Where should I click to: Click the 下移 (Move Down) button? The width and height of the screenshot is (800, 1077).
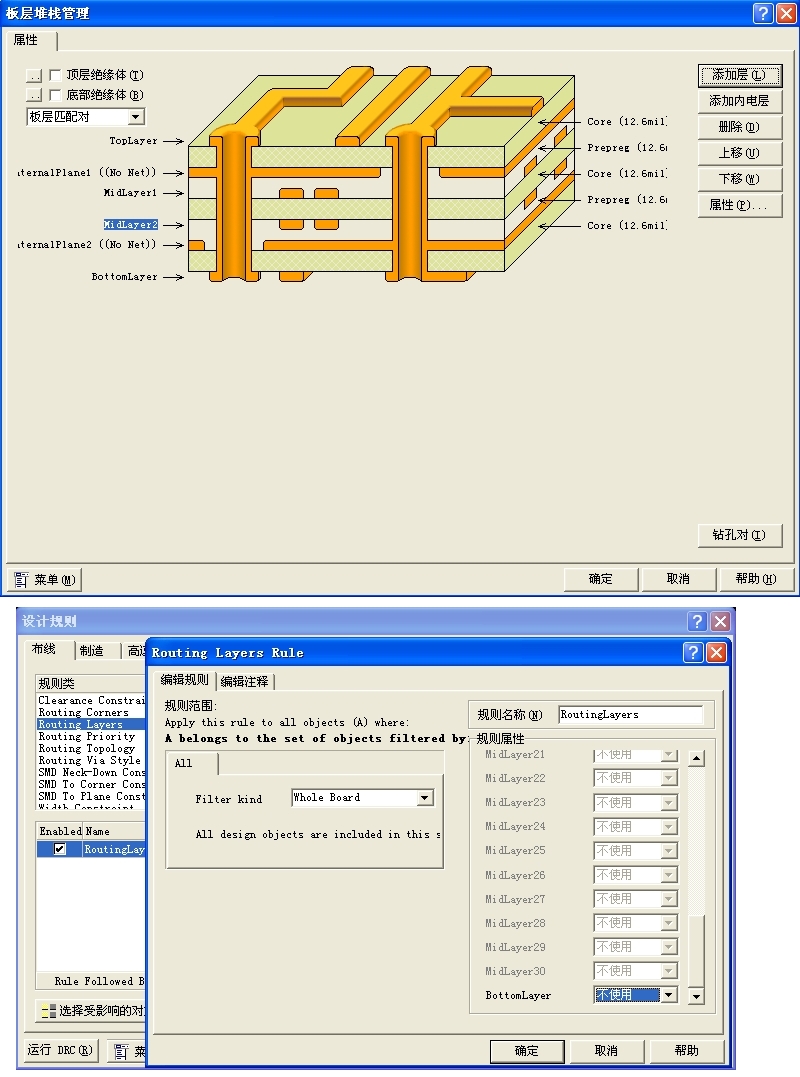coord(740,179)
